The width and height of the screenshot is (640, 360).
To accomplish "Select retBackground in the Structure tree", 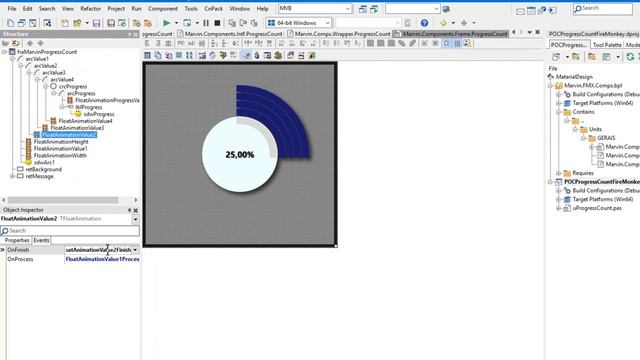I will [x=44, y=169].
